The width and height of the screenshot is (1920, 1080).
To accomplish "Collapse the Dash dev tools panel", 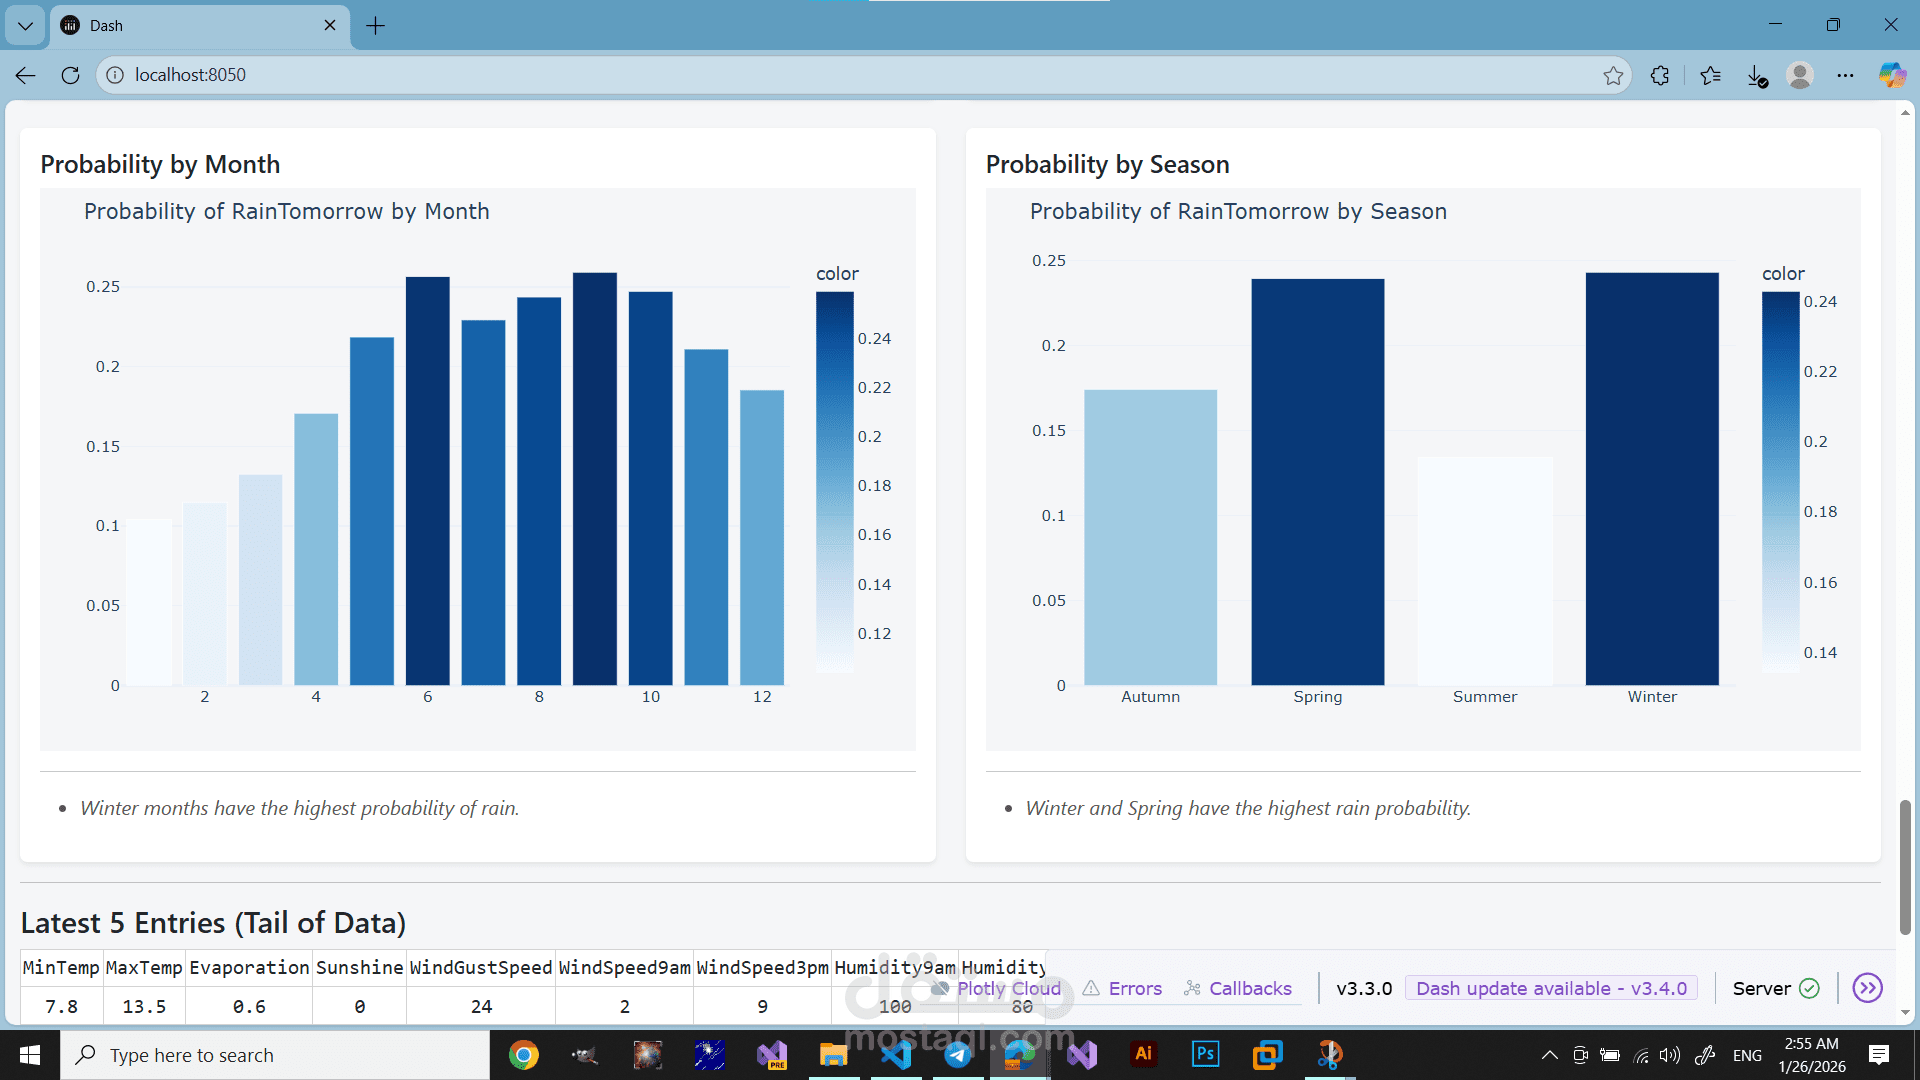I will tap(1867, 988).
